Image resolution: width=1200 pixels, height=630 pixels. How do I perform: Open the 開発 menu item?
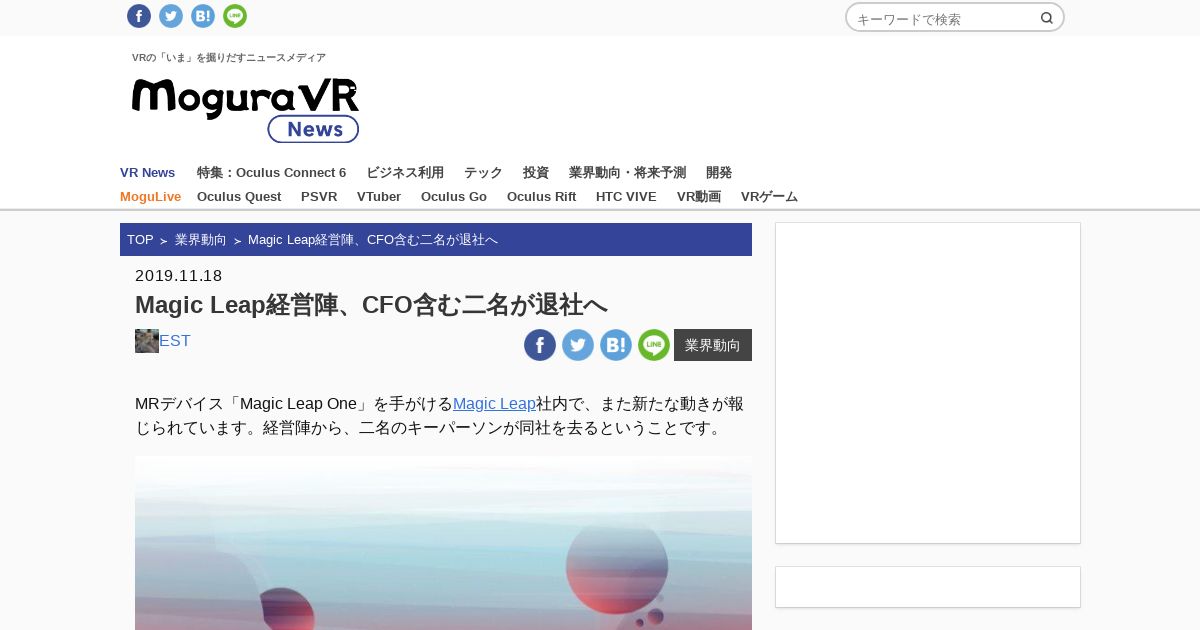point(719,172)
